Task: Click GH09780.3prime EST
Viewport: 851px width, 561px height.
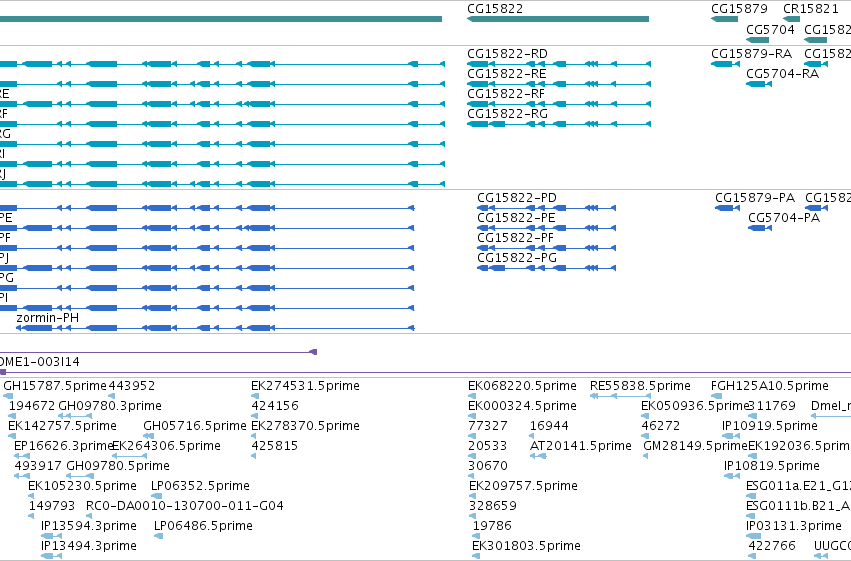Action: tap(75, 416)
